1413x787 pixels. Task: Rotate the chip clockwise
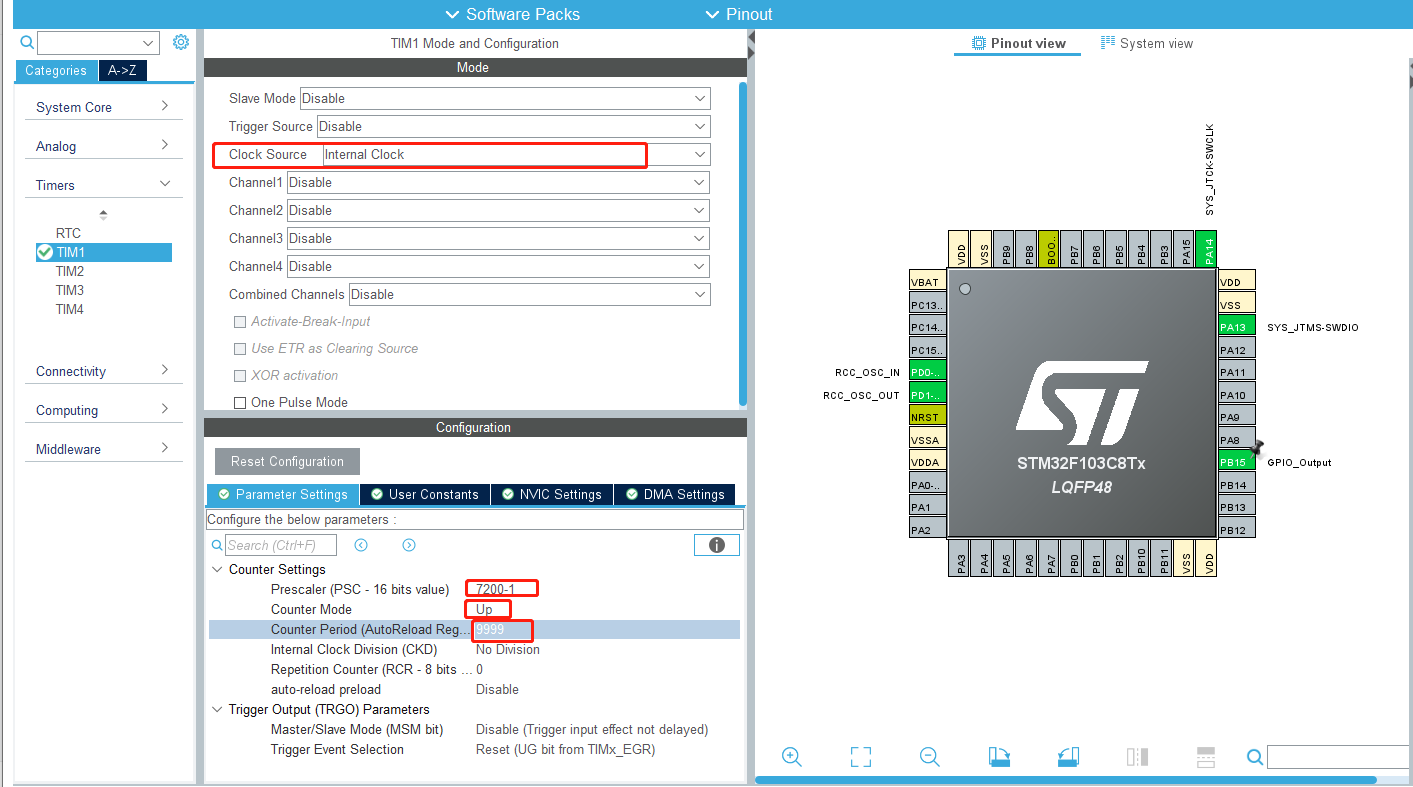(x=999, y=757)
